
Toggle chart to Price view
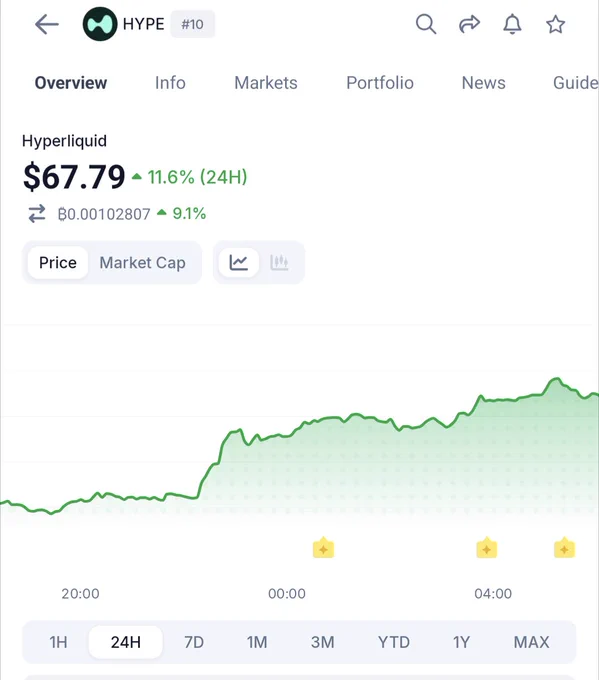tap(58, 262)
